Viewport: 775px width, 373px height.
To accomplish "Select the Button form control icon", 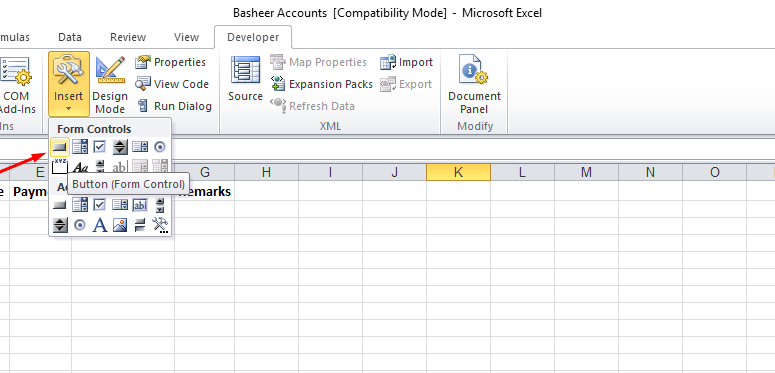I will pos(60,147).
